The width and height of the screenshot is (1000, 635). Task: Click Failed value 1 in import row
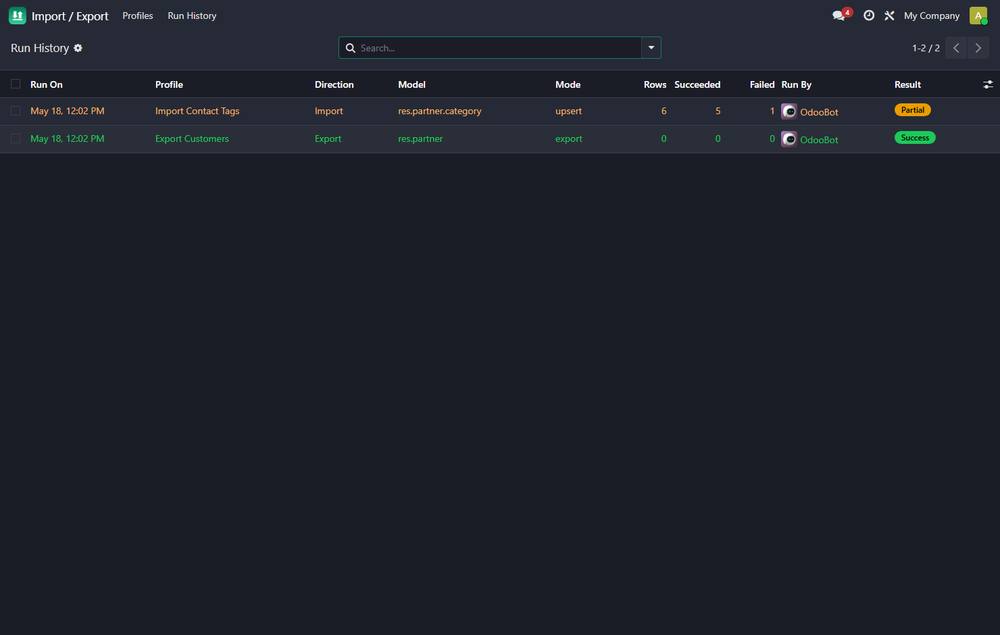[x=772, y=111]
